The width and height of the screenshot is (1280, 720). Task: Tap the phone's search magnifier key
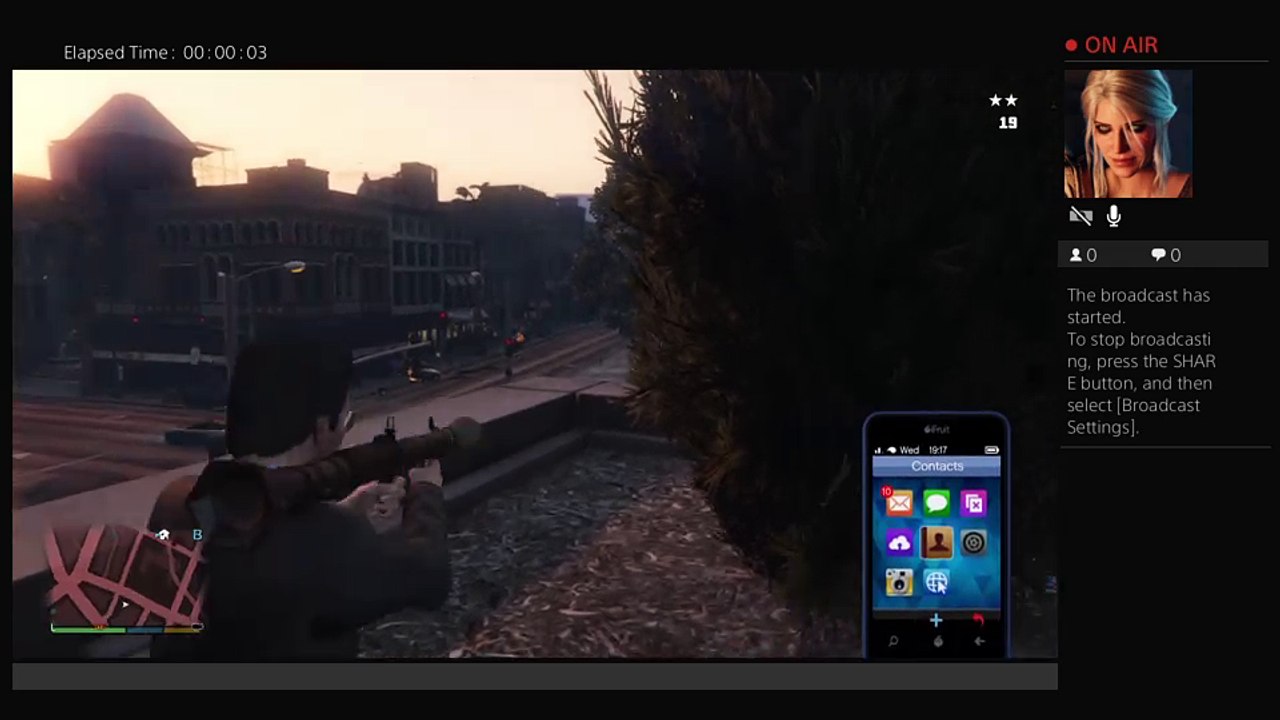[x=893, y=641]
